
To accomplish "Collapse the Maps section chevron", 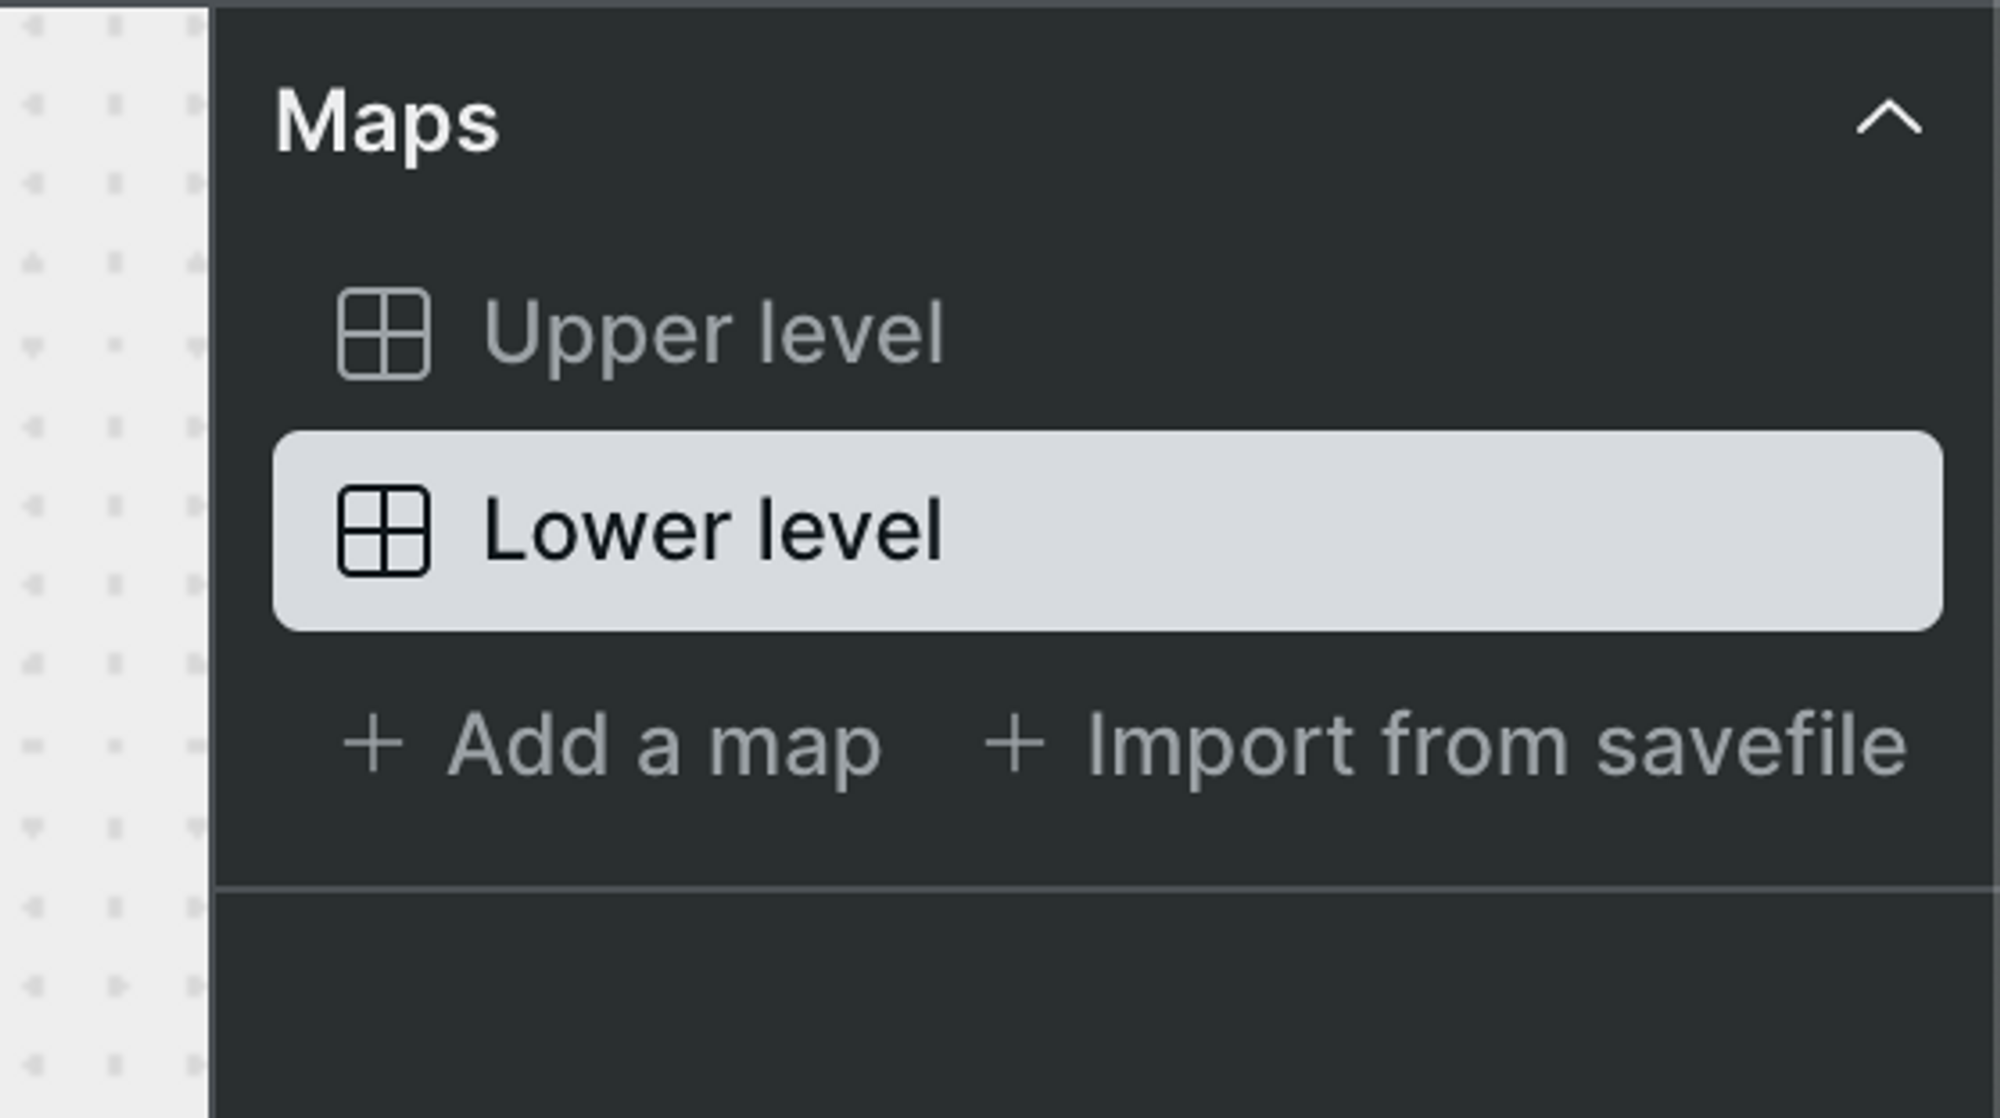I will click(1888, 119).
